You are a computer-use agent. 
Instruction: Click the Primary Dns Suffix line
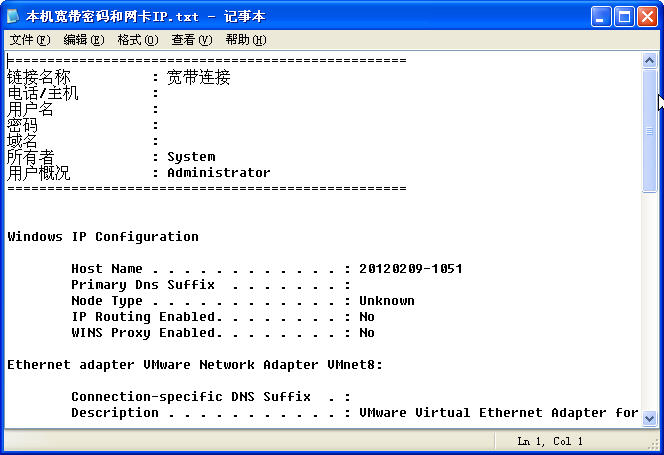(x=211, y=285)
